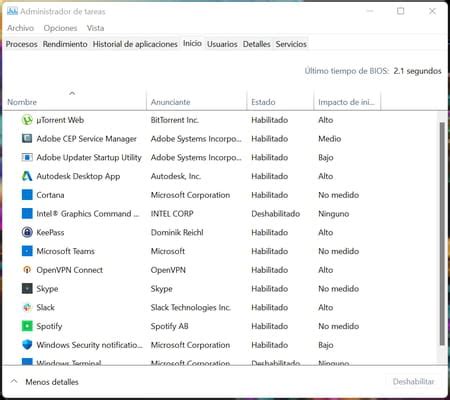Click the OpenVPN Connect icon
The image size is (450, 400).
[x=27, y=270]
